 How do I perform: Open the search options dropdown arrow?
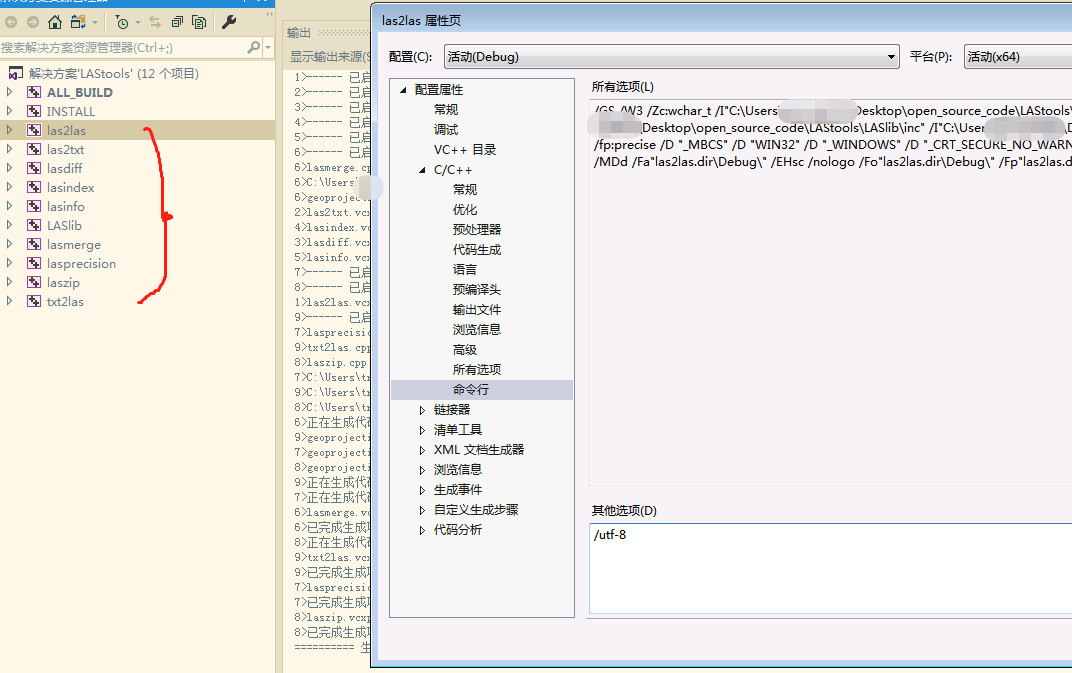(x=268, y=48)
